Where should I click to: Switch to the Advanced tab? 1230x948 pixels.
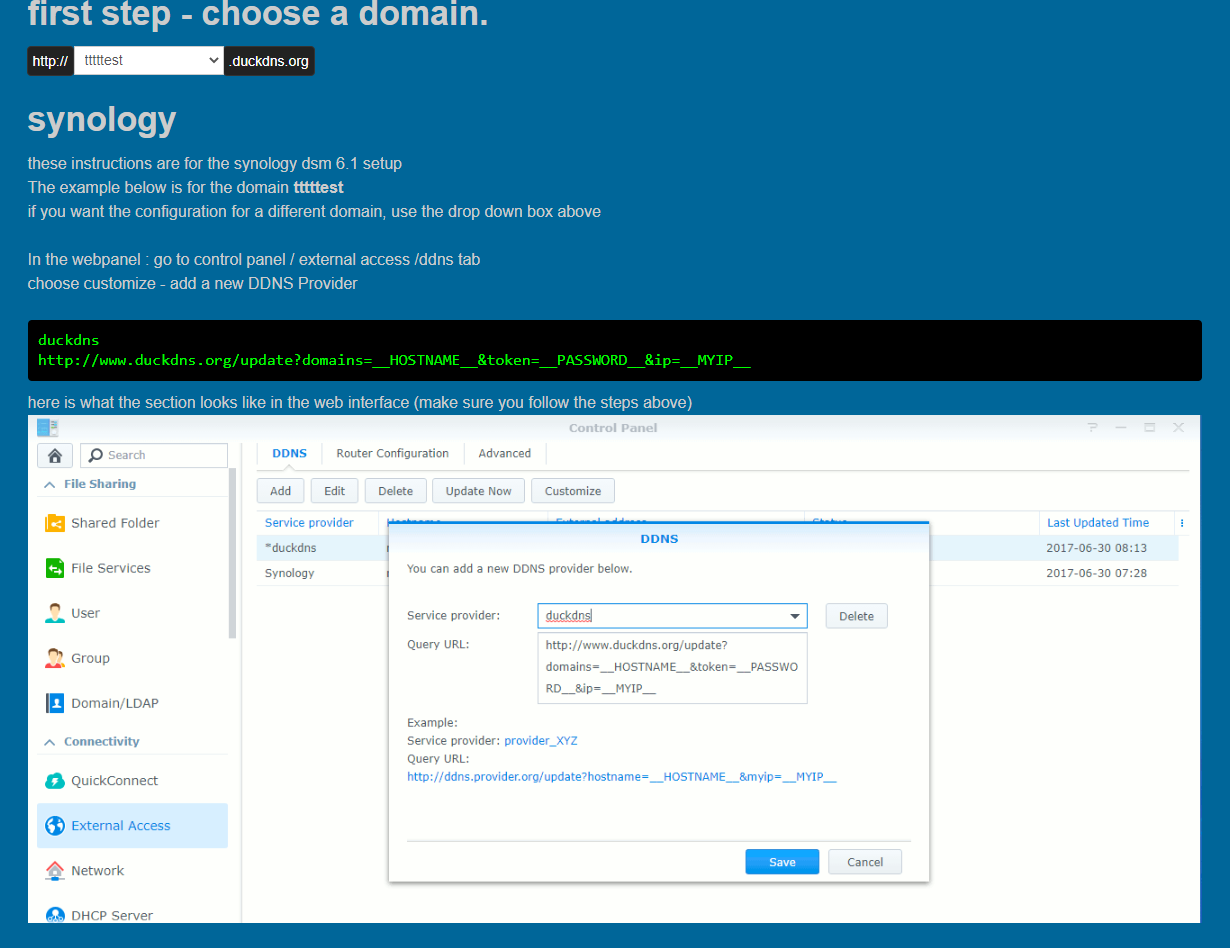tap(504, 453)
